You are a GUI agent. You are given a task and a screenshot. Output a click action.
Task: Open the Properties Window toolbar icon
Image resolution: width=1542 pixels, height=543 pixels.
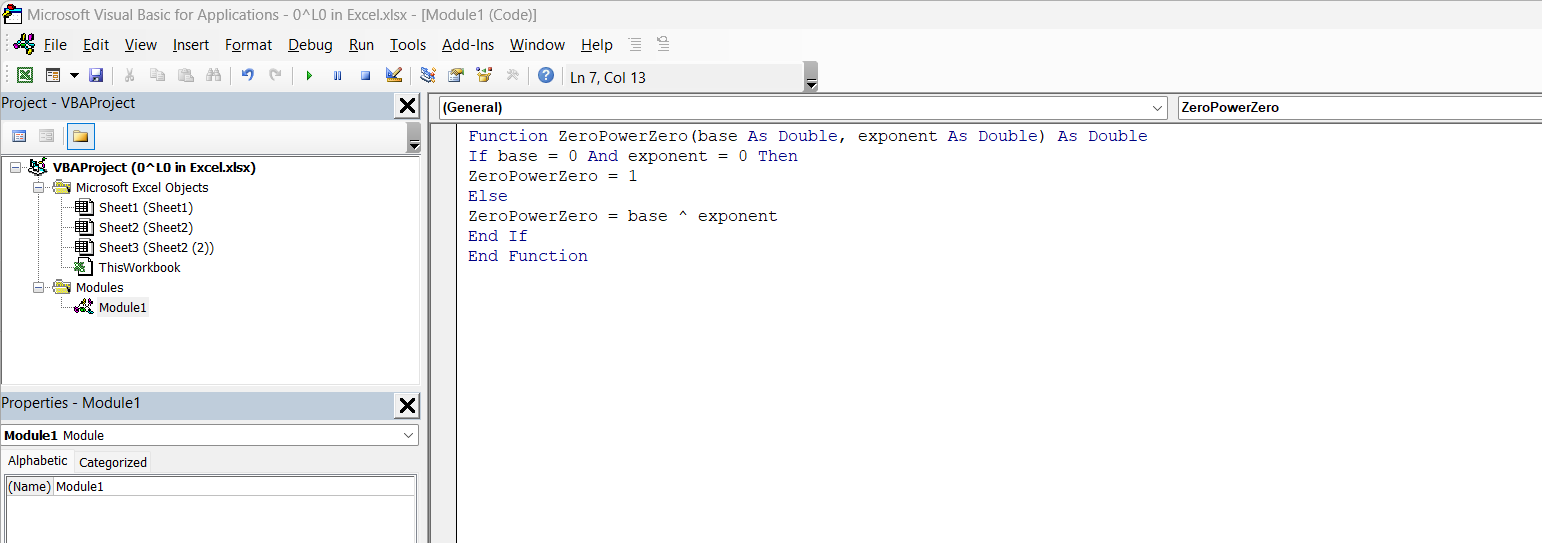456,76
